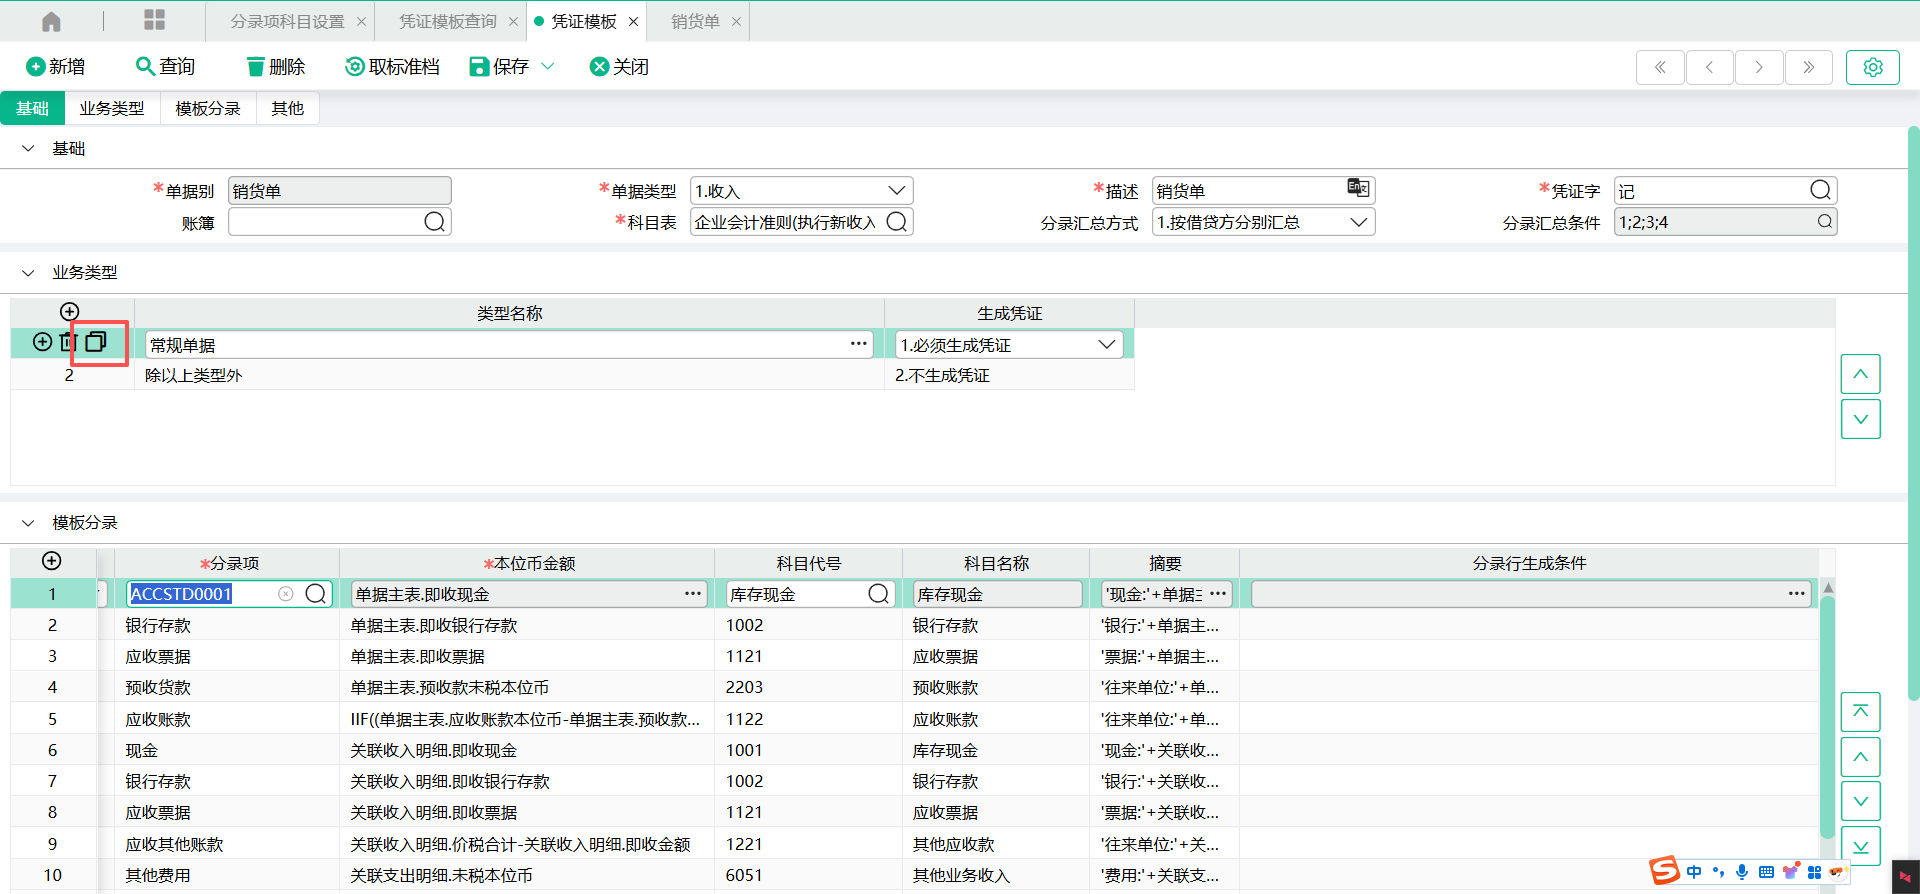Move 业务类型 row up with up-arrow button
The width and height of the screenshot is (1920, 894).
[1860, 374]
